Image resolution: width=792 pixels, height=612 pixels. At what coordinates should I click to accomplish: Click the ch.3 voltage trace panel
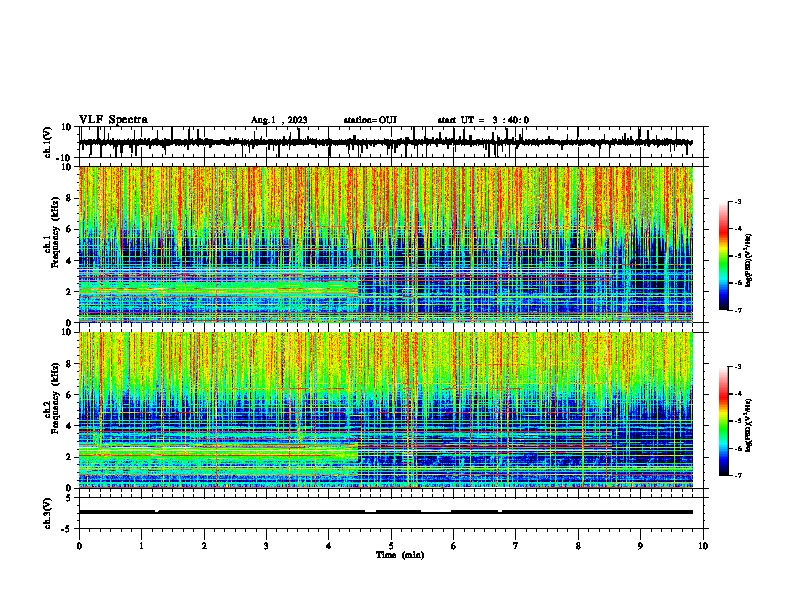pos(393,513)
